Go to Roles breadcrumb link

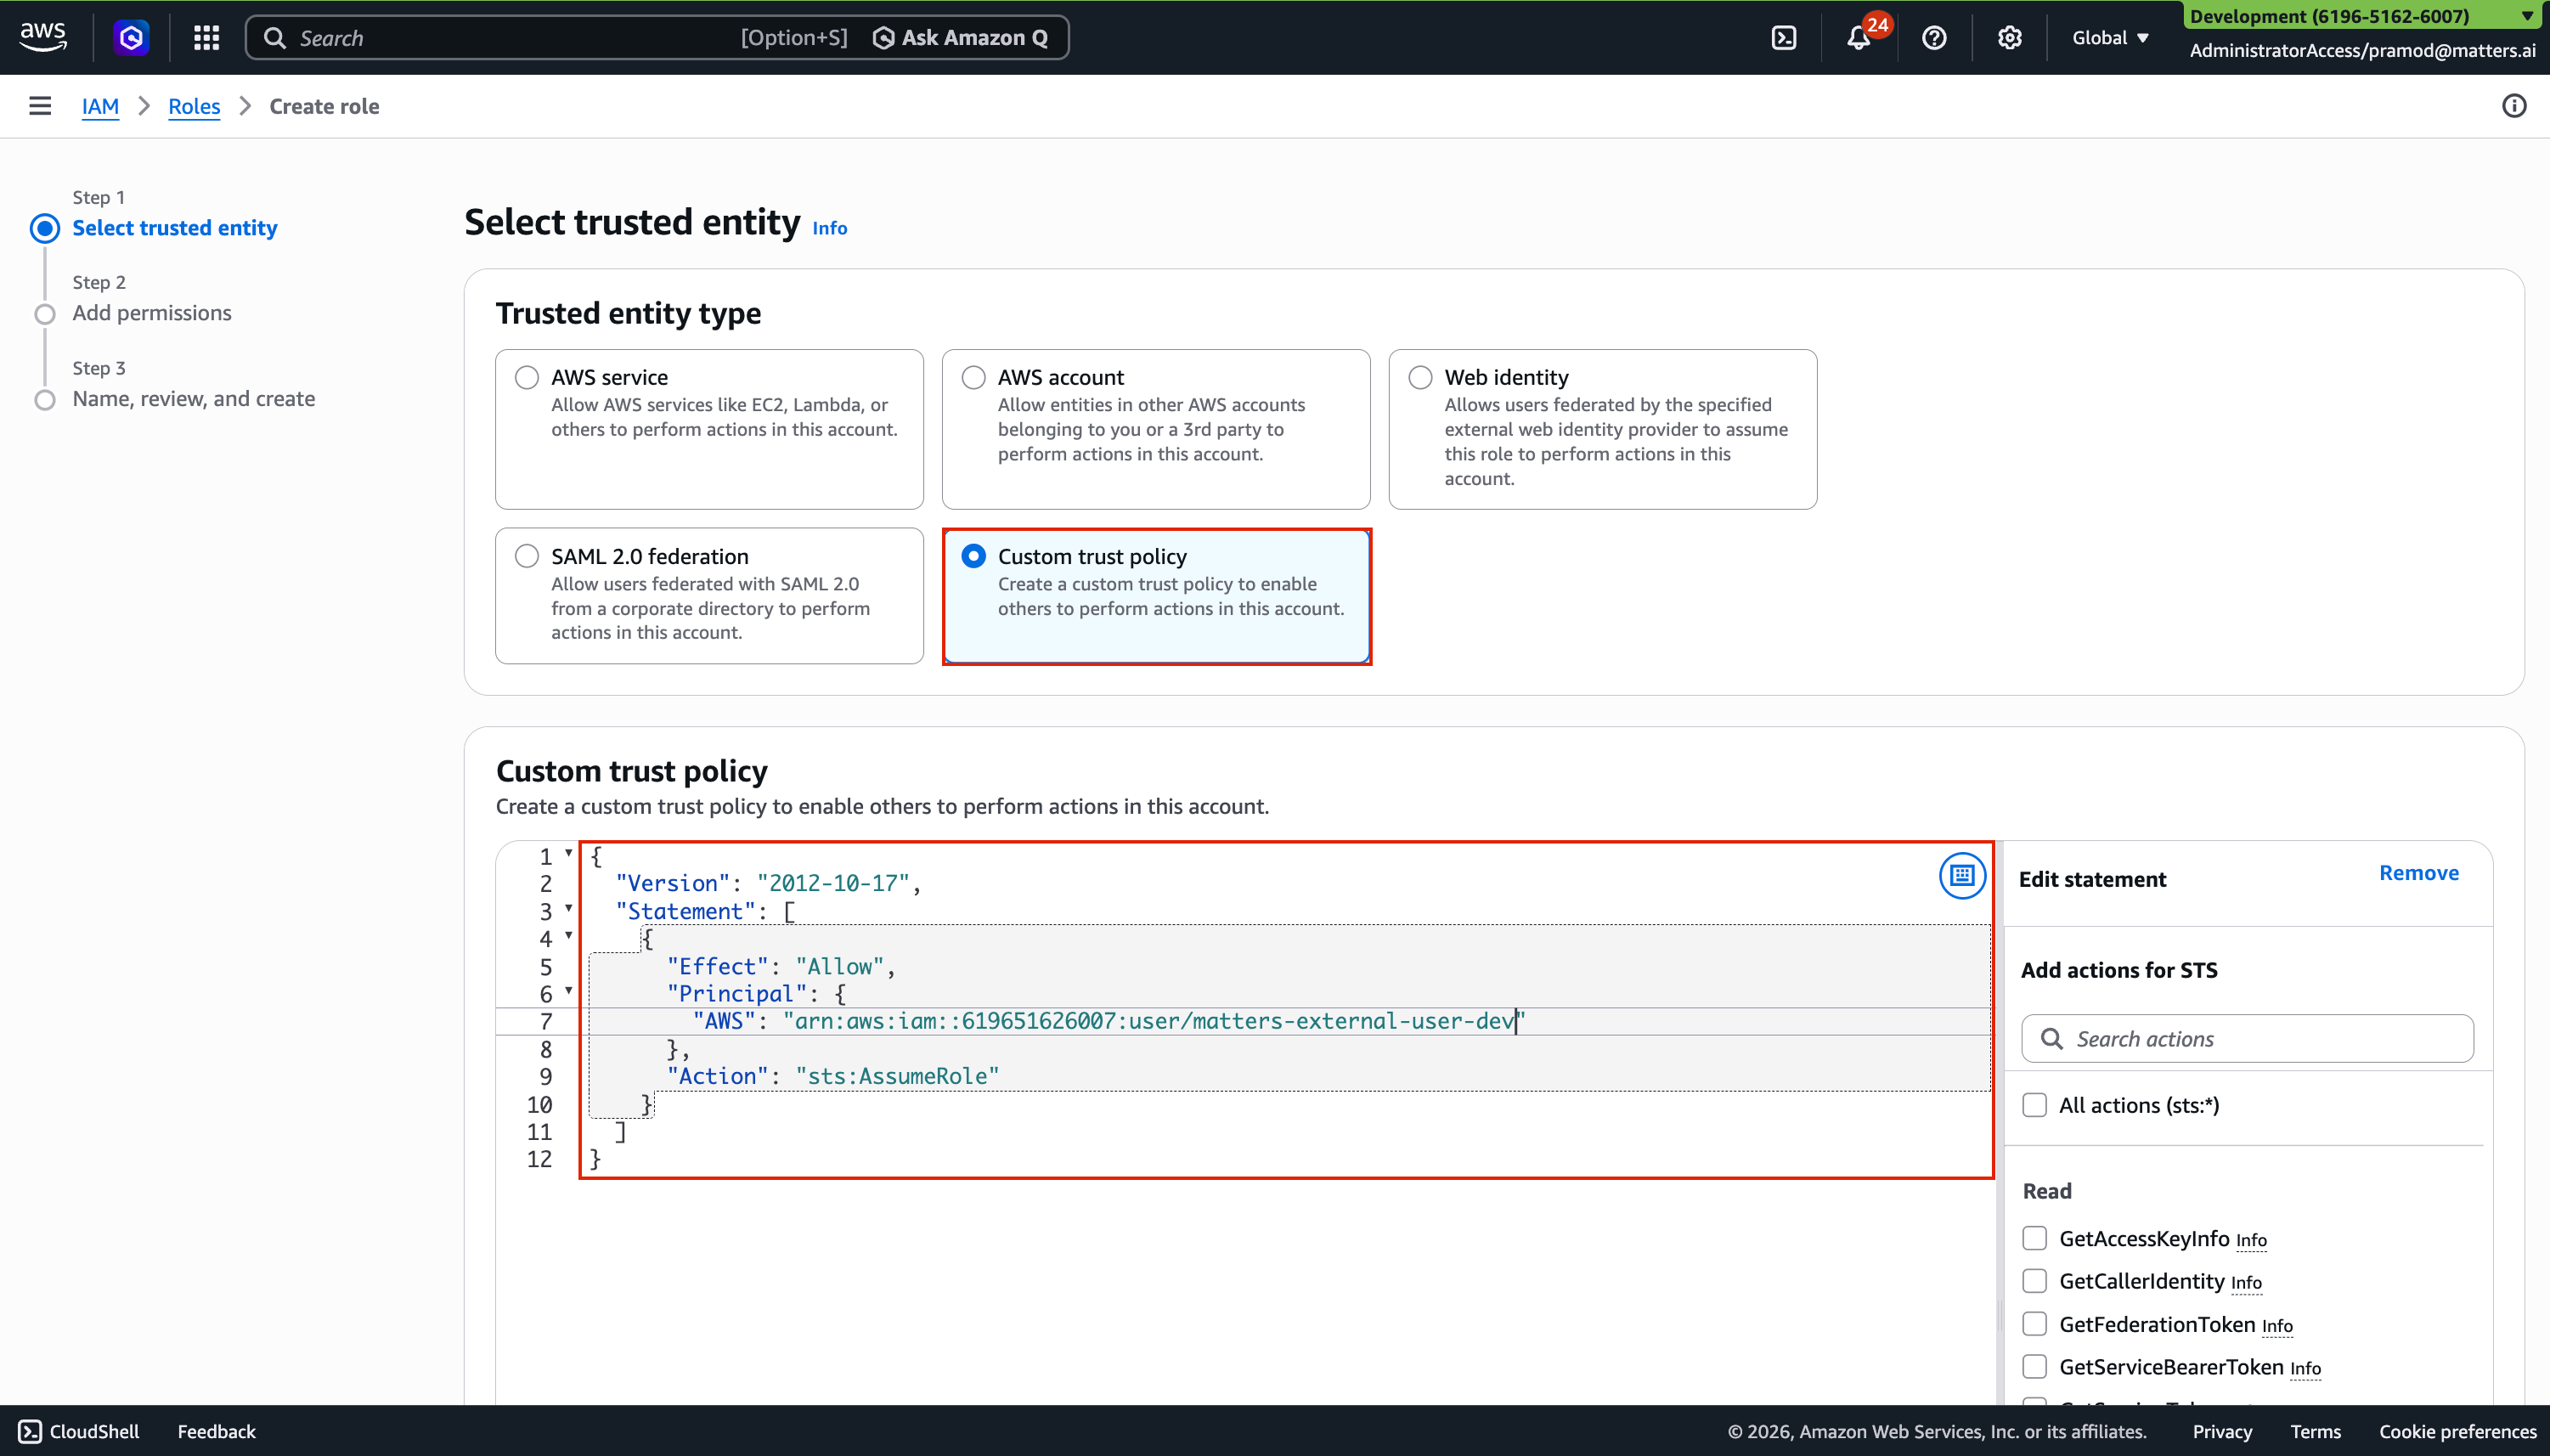pyautogui.click(x=194, y=106)
